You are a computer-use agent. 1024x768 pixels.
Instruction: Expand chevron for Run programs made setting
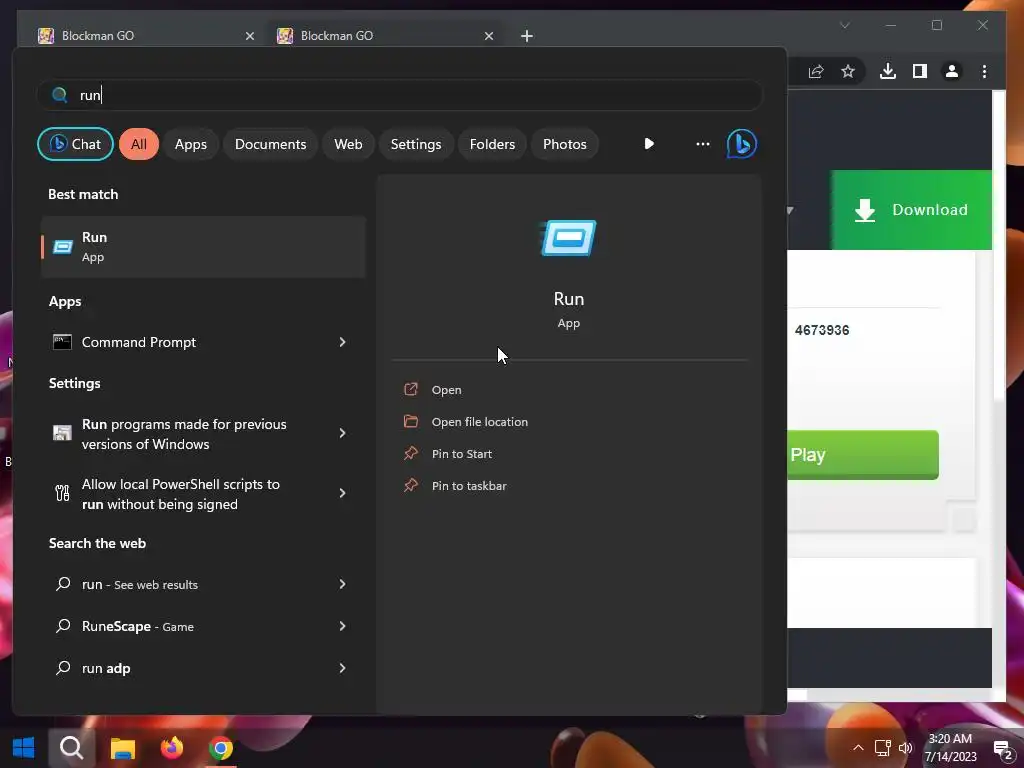342,433
